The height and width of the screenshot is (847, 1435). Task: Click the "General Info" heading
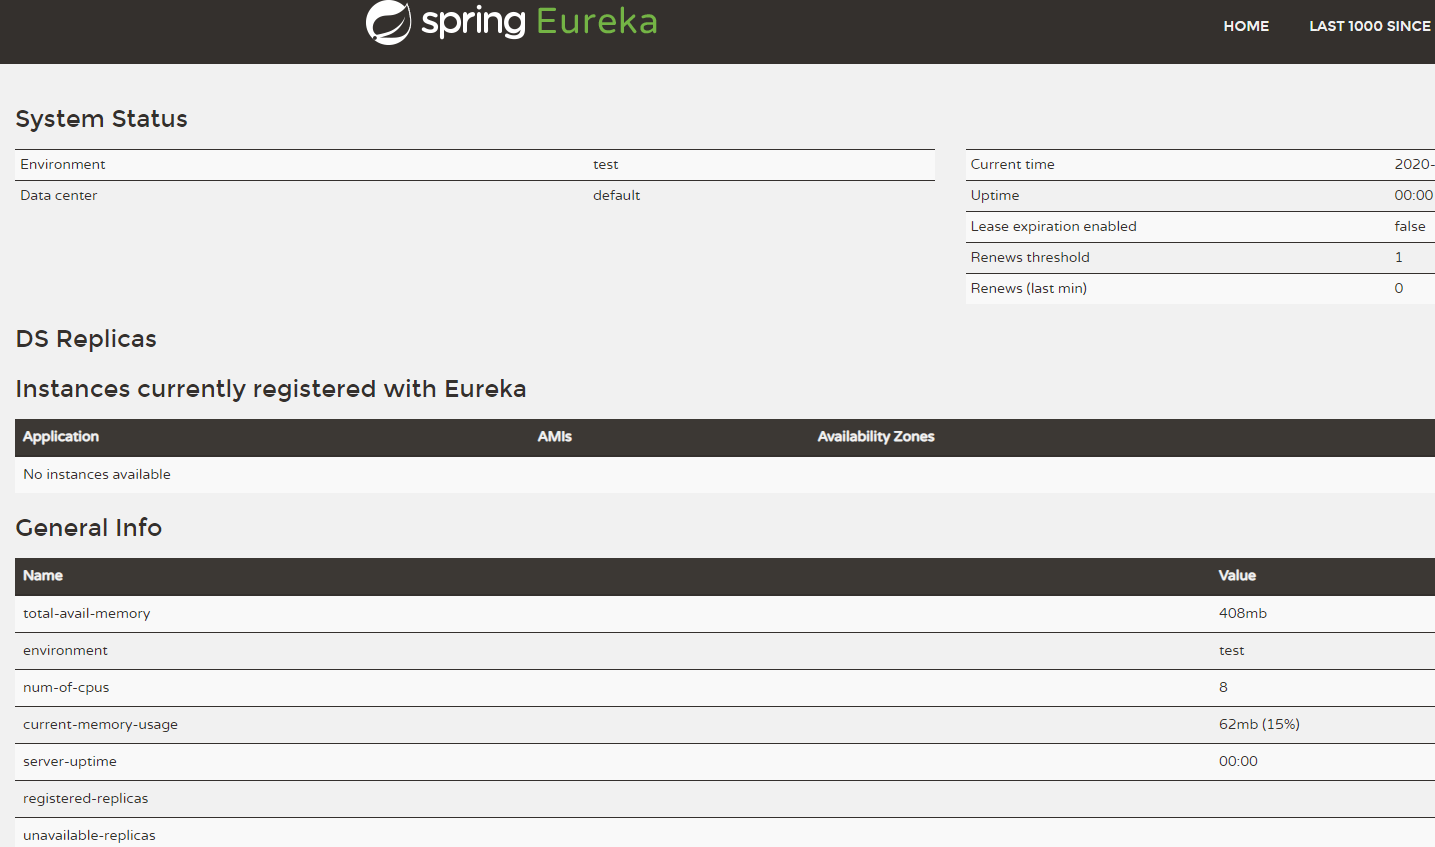[x=89, y=528]
